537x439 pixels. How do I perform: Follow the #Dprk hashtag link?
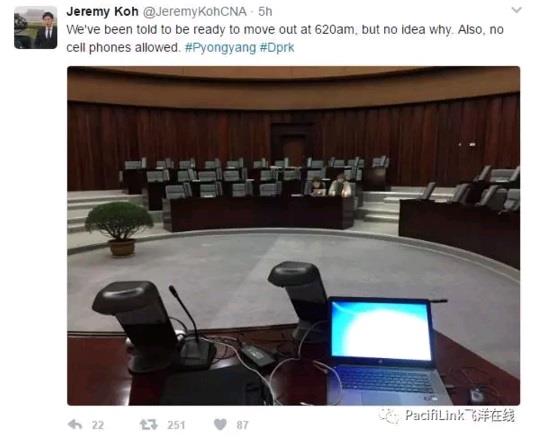[x=277, y=48]
